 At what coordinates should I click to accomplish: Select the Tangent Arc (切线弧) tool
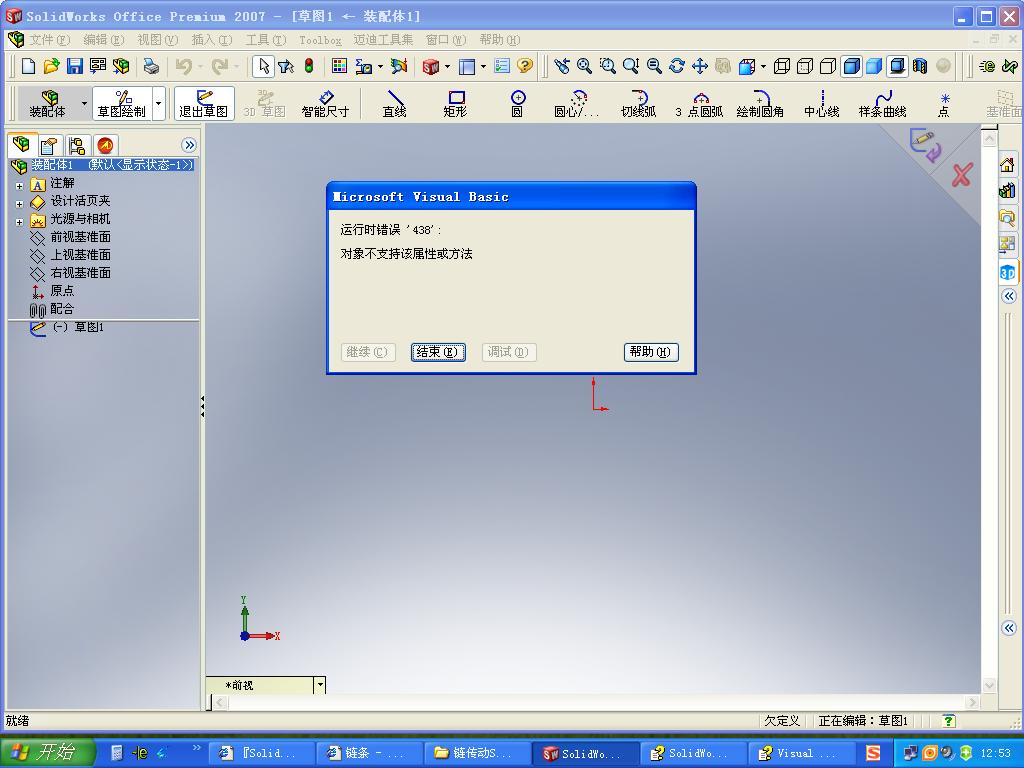pyautogui.click(x=638, y=104)
